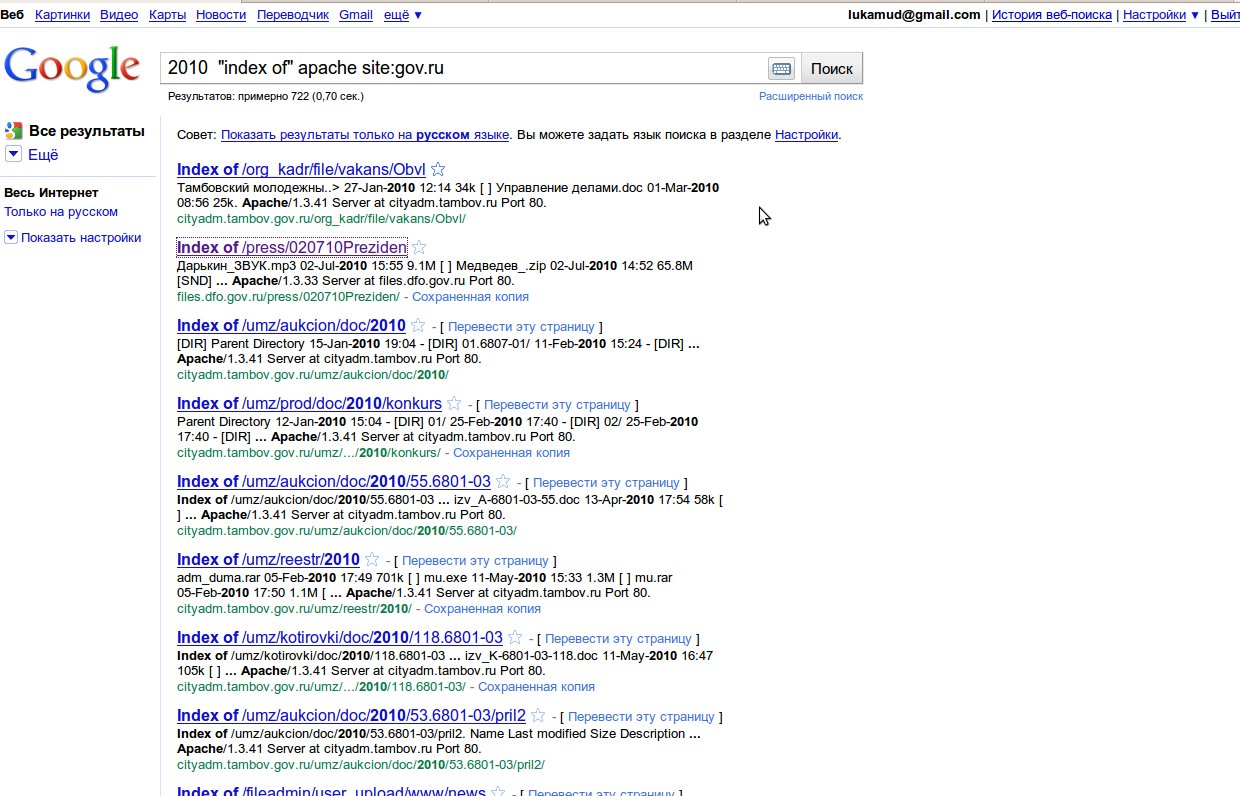Star the /umz/kotirovki/doc/2010/118.6801-03 result
Image resolution: width=1240 pixels, height=796 pixels.
[515, 637]
